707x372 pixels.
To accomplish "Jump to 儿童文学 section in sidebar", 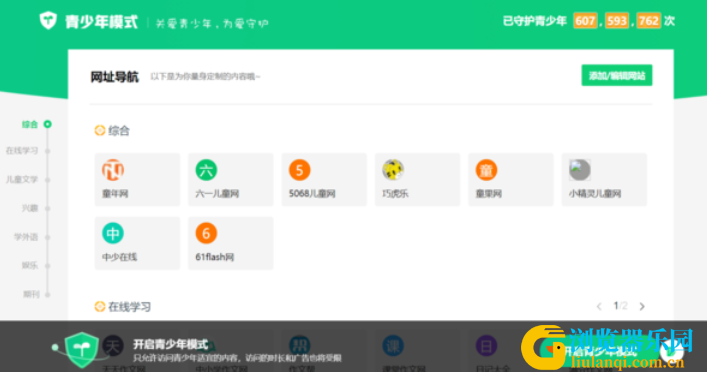I will [22, 179].
